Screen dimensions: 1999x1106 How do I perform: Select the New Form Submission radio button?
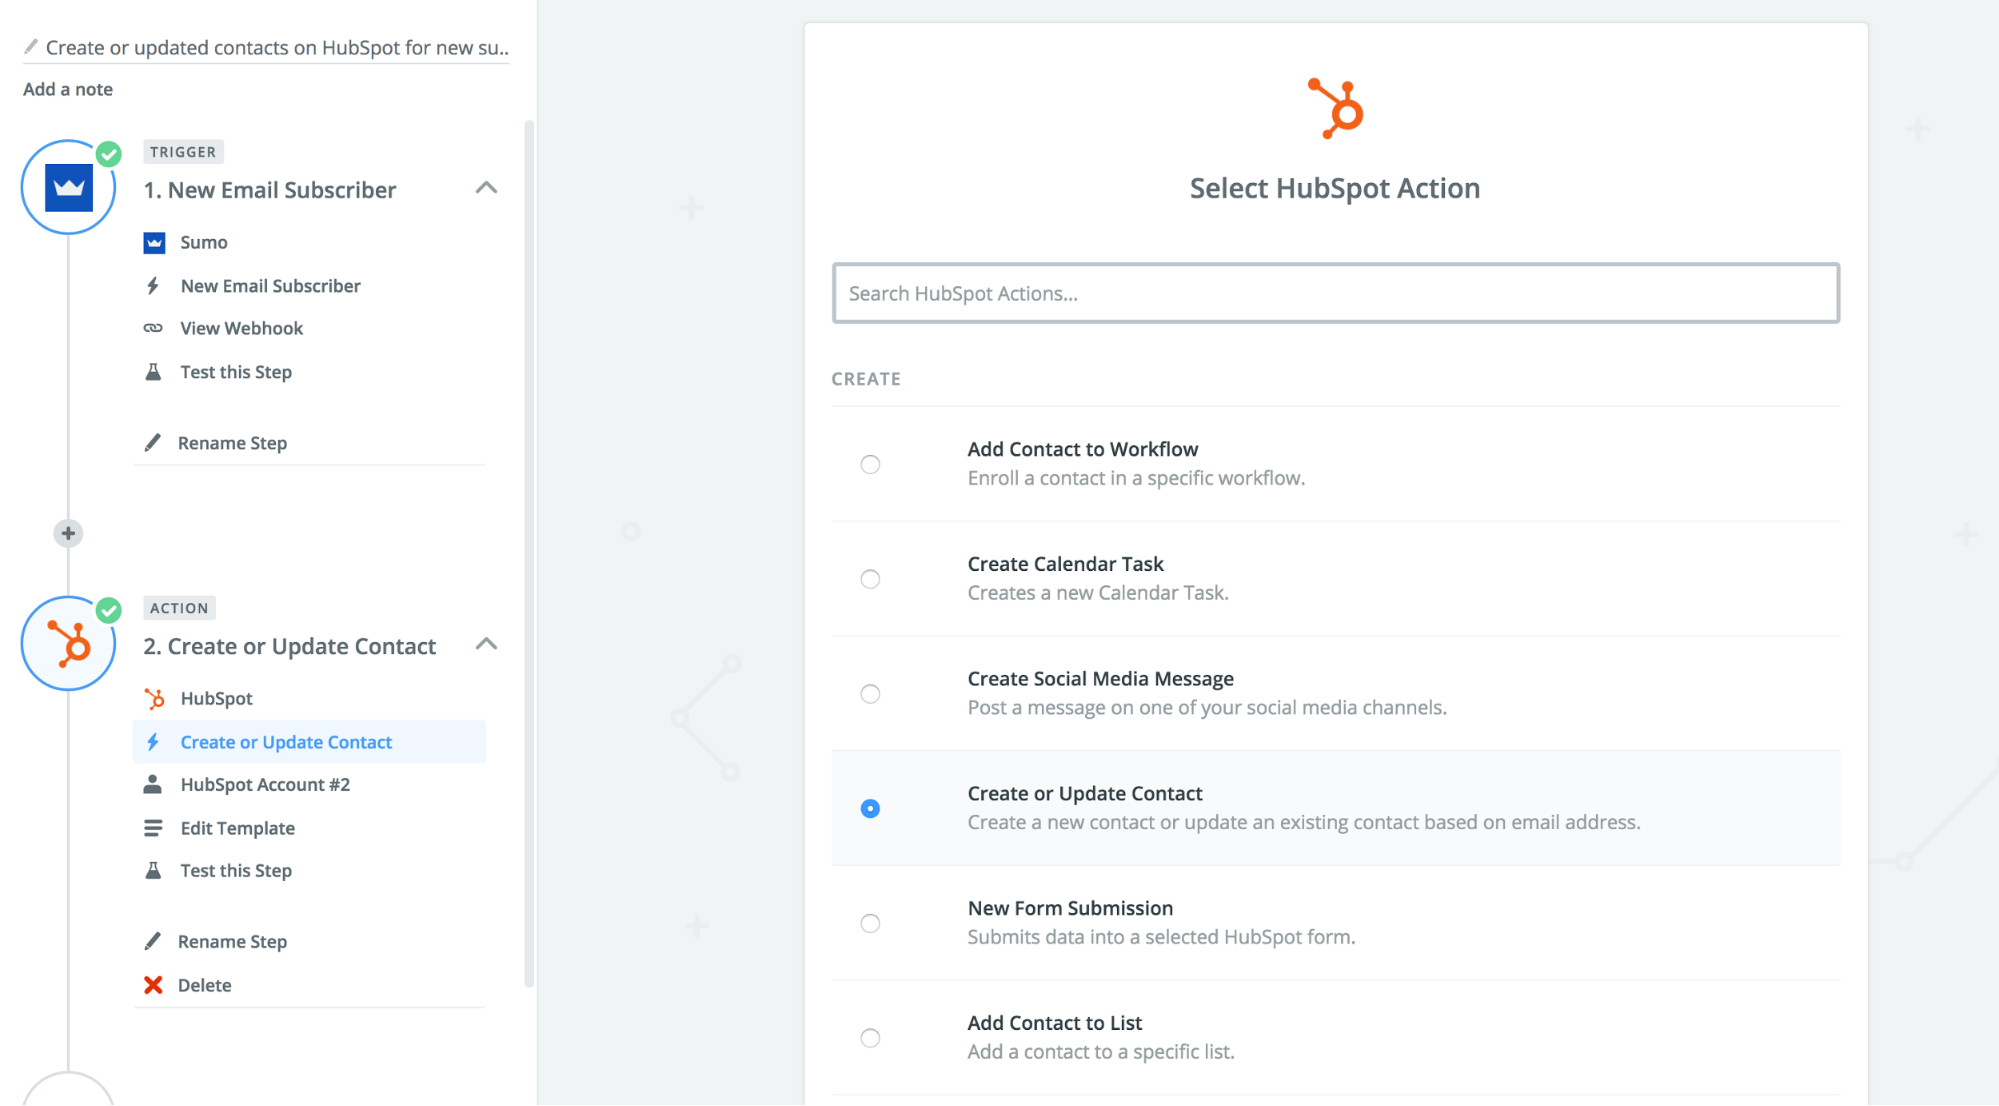click(x=869, y=922)
